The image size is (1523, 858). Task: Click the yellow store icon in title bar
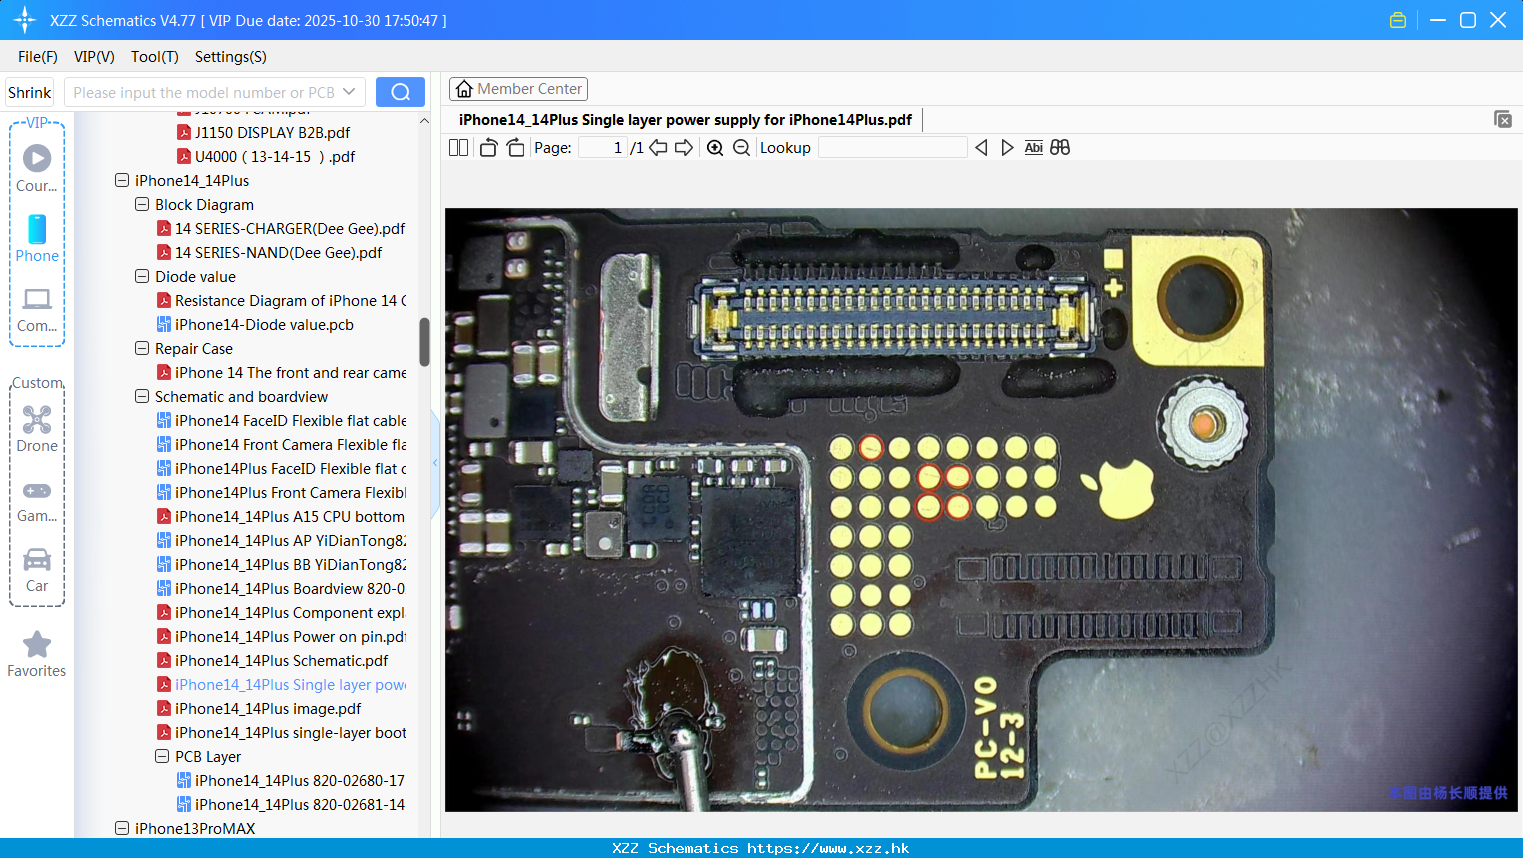(x=1398, y=20)
